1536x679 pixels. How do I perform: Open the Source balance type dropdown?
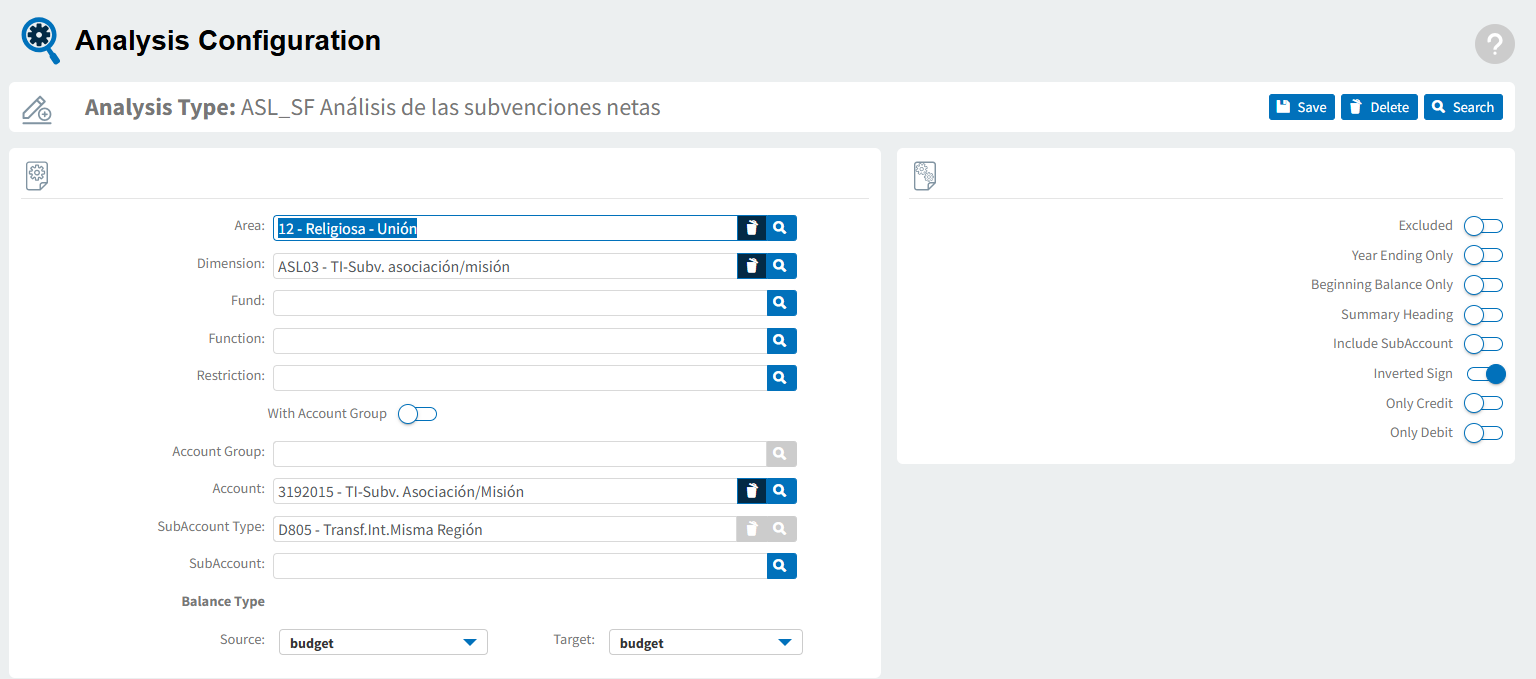pos(383,642)
